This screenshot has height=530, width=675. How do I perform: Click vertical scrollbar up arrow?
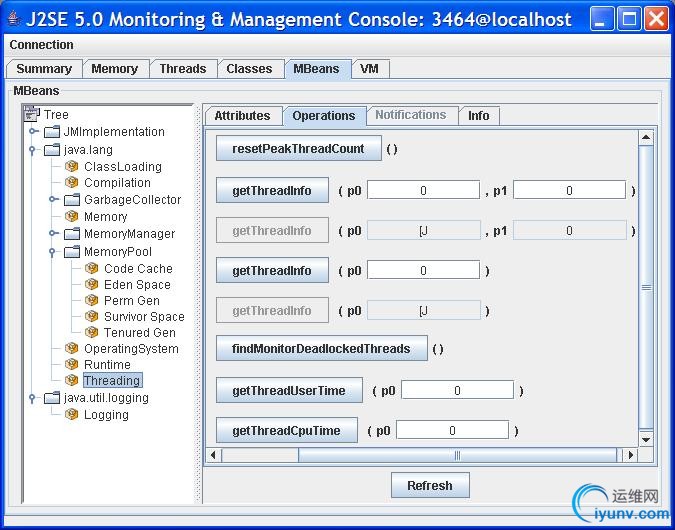(646, 138)
